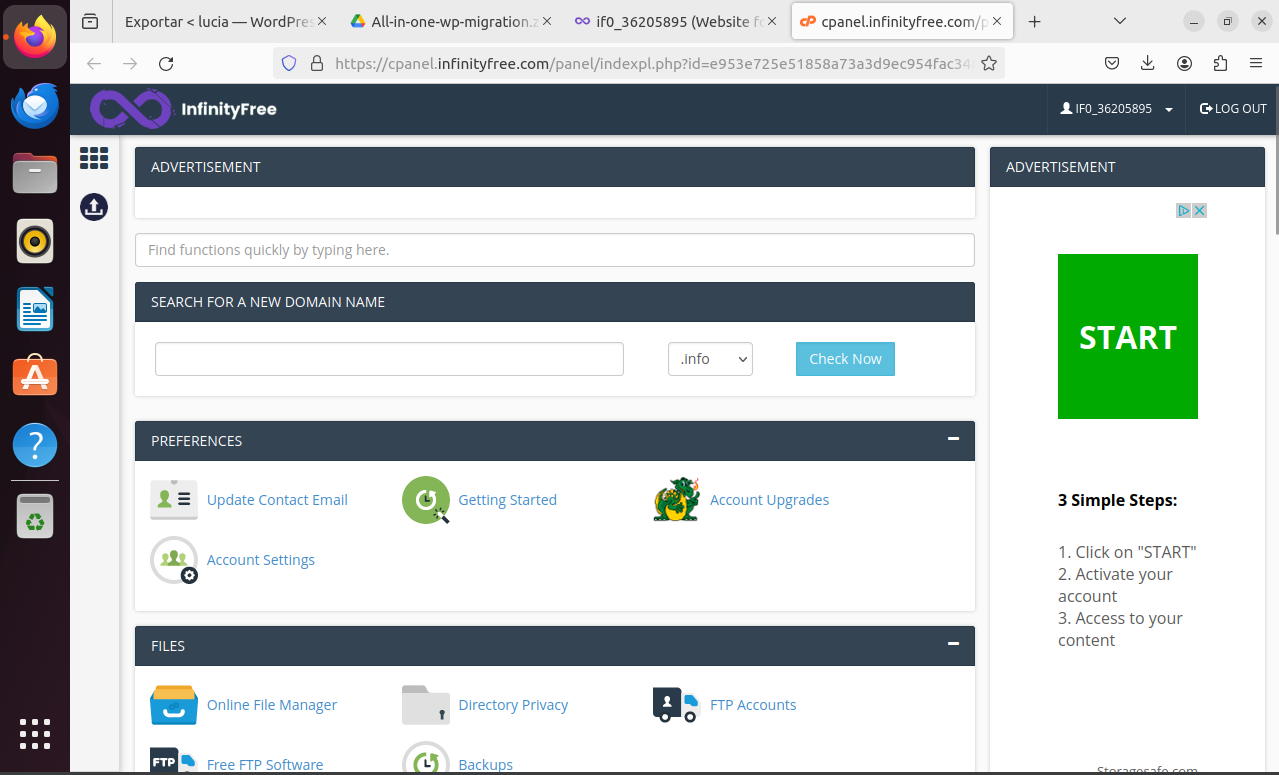1279x775 pixels.
Task: Expand the IF0_36205895 user menu
Action: click(1117, 109)
